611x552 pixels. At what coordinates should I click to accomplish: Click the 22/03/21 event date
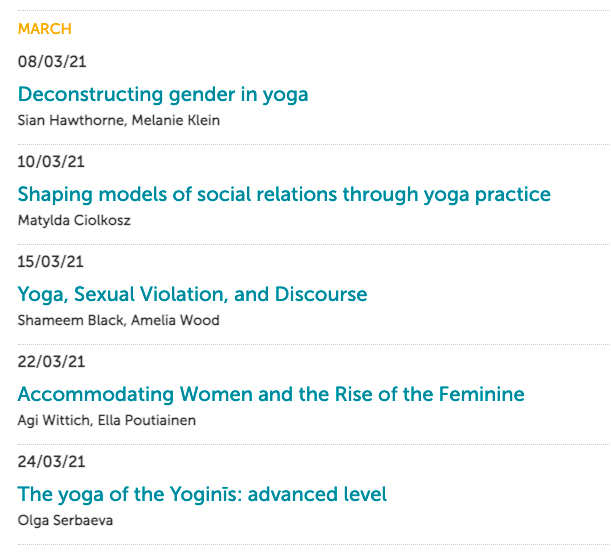tap(51, 362)
